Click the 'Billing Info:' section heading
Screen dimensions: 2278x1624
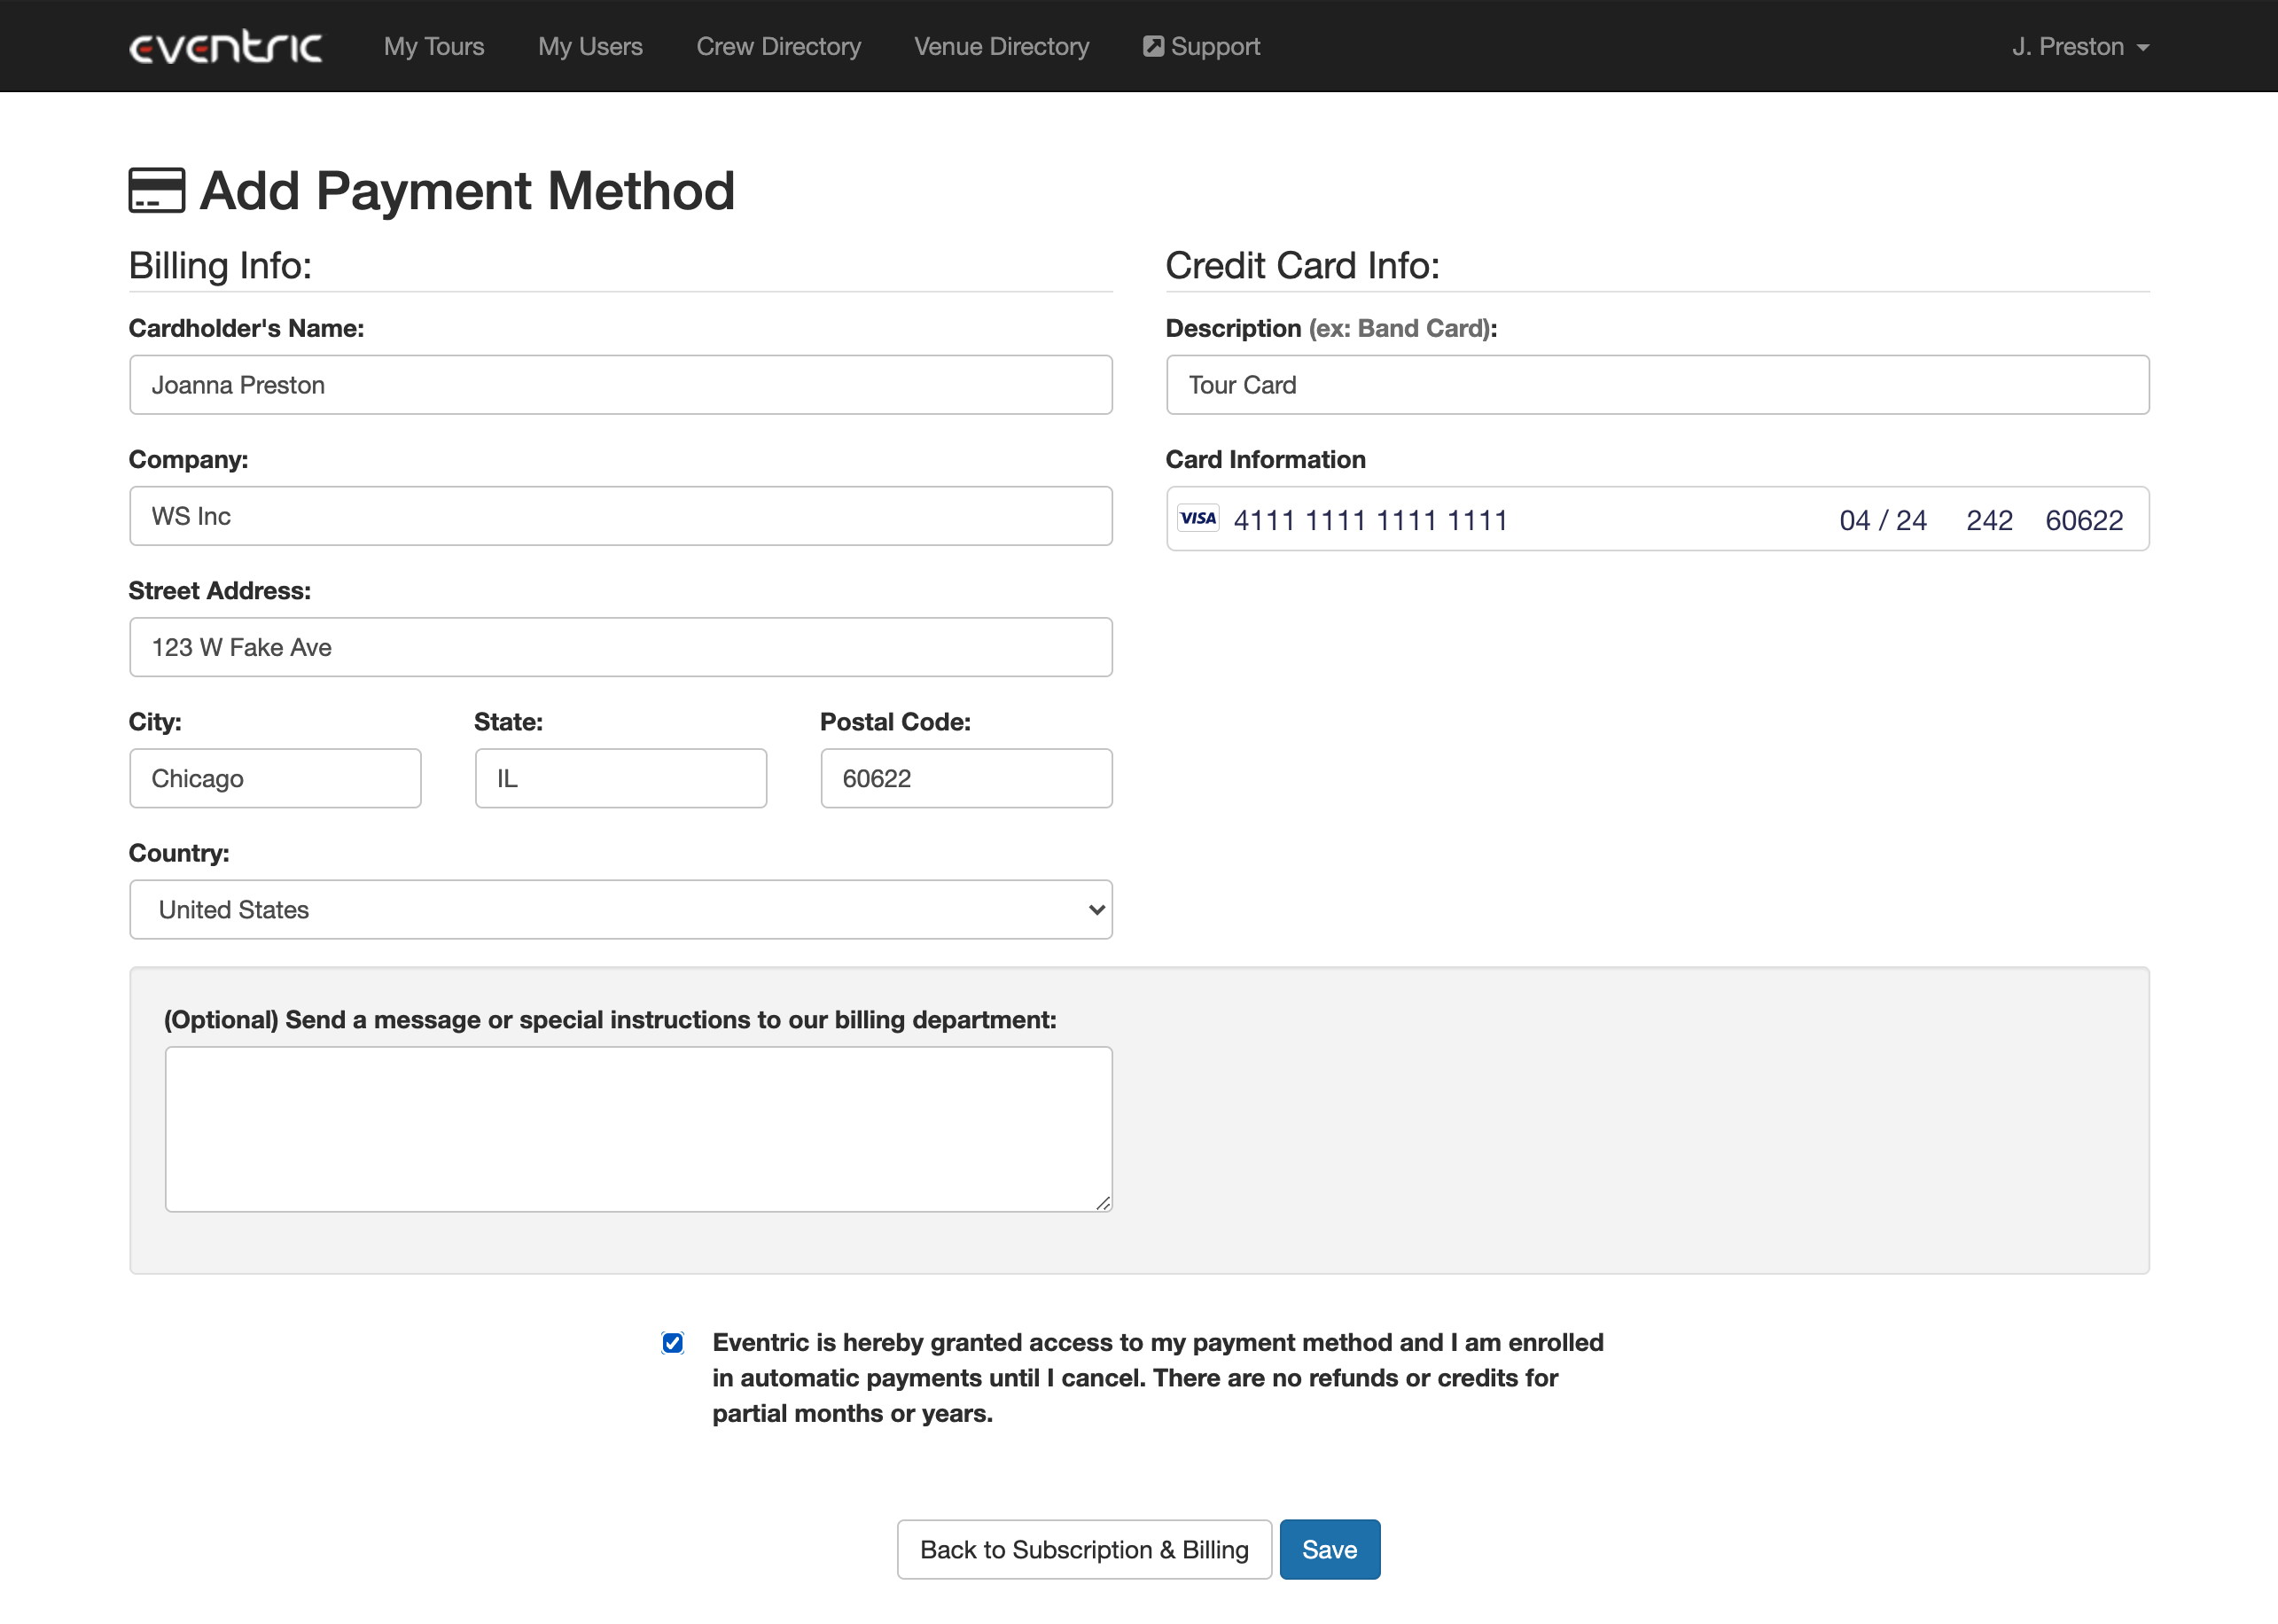pos(220,265)
